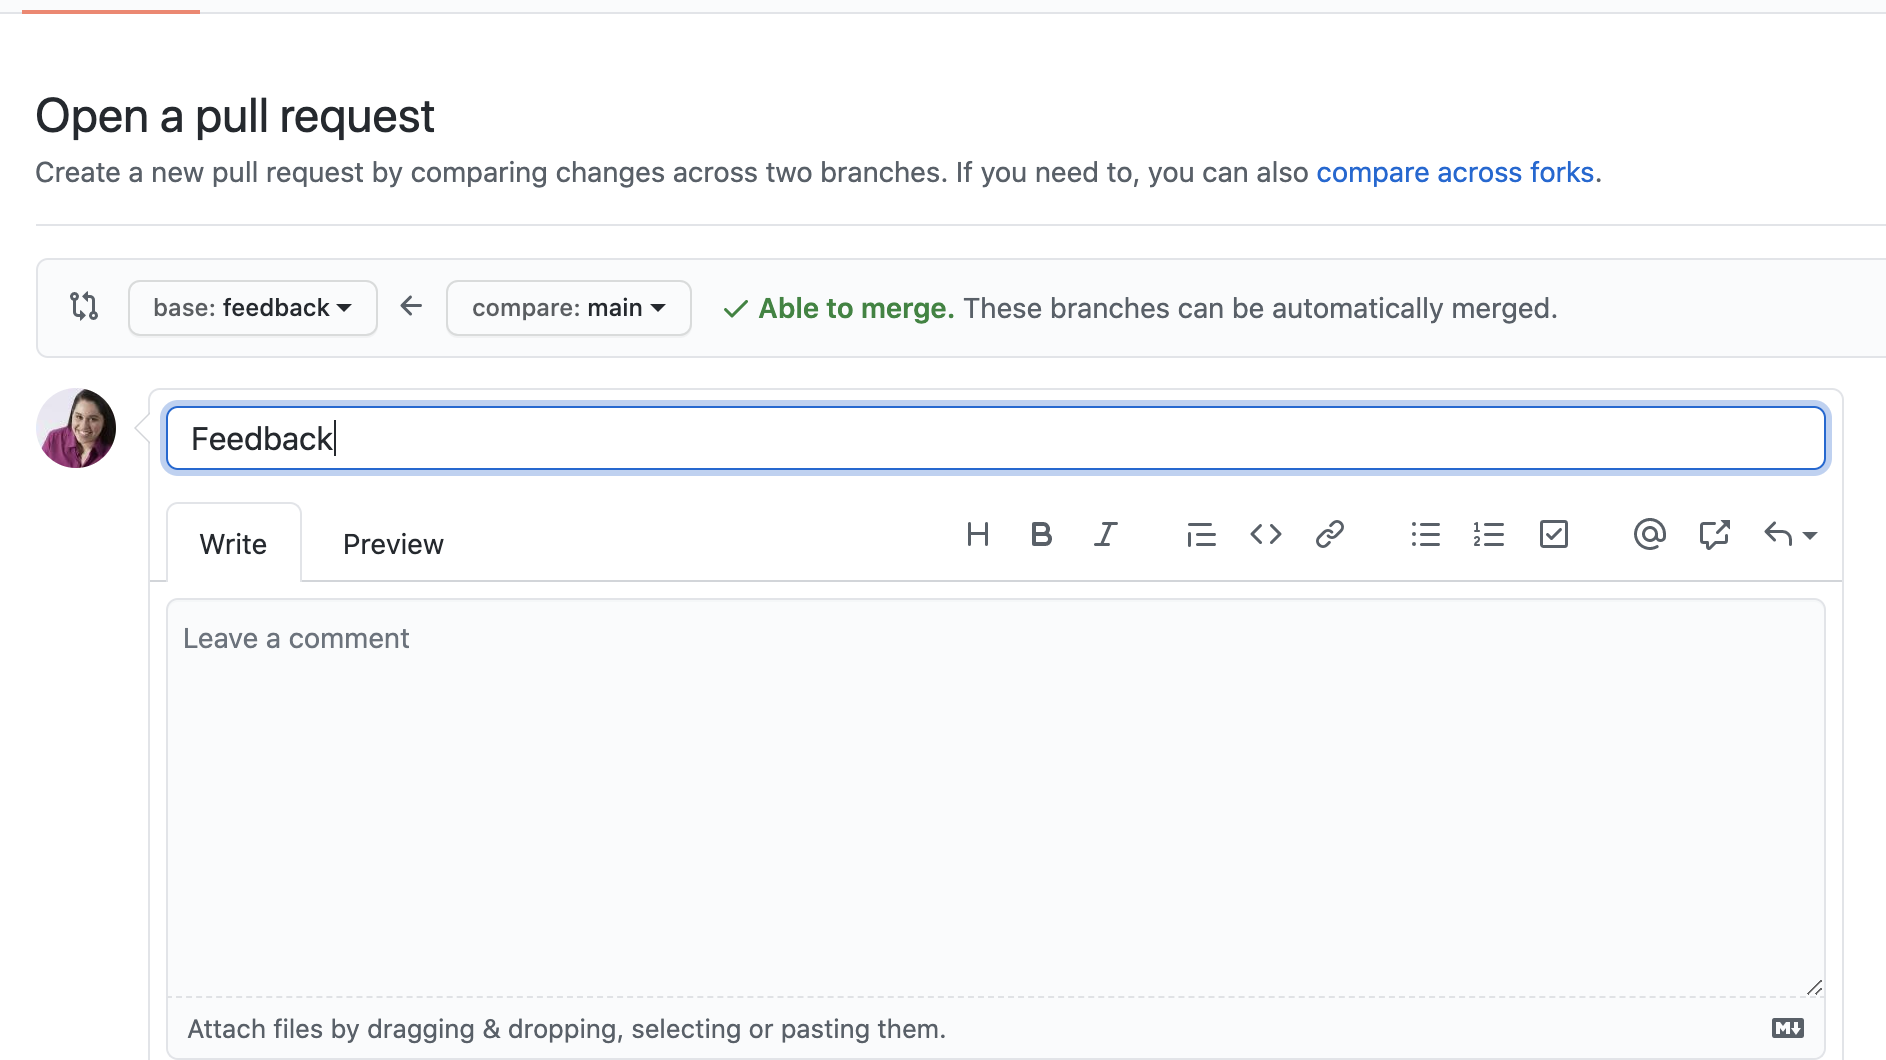Toggle bold text formatting
1886x1060 pixels.
[x=1041, y=534]
